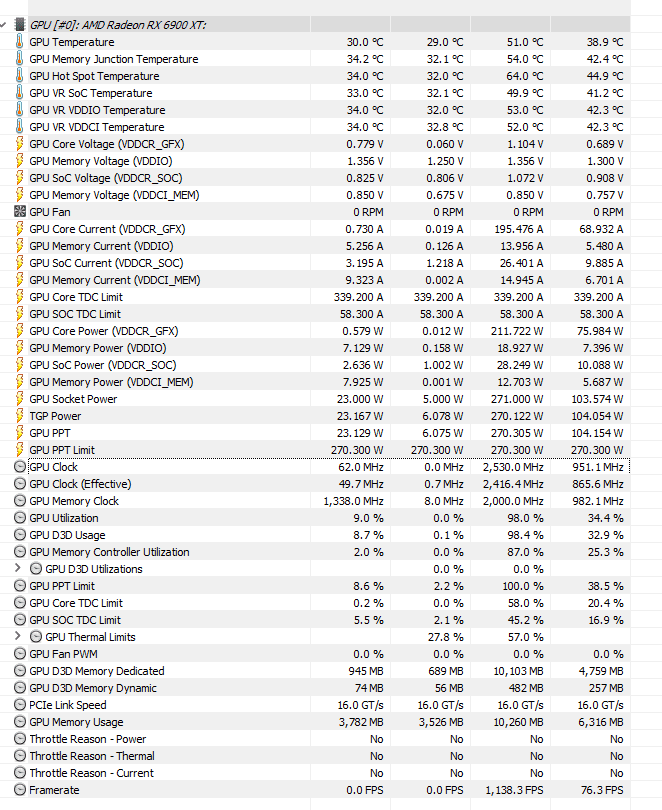Viewport: 662px width, 810px height.
Task: Click the 1,338.0 MHz current memory clock value
Action: pyautogui.click(x=354, y=501)
